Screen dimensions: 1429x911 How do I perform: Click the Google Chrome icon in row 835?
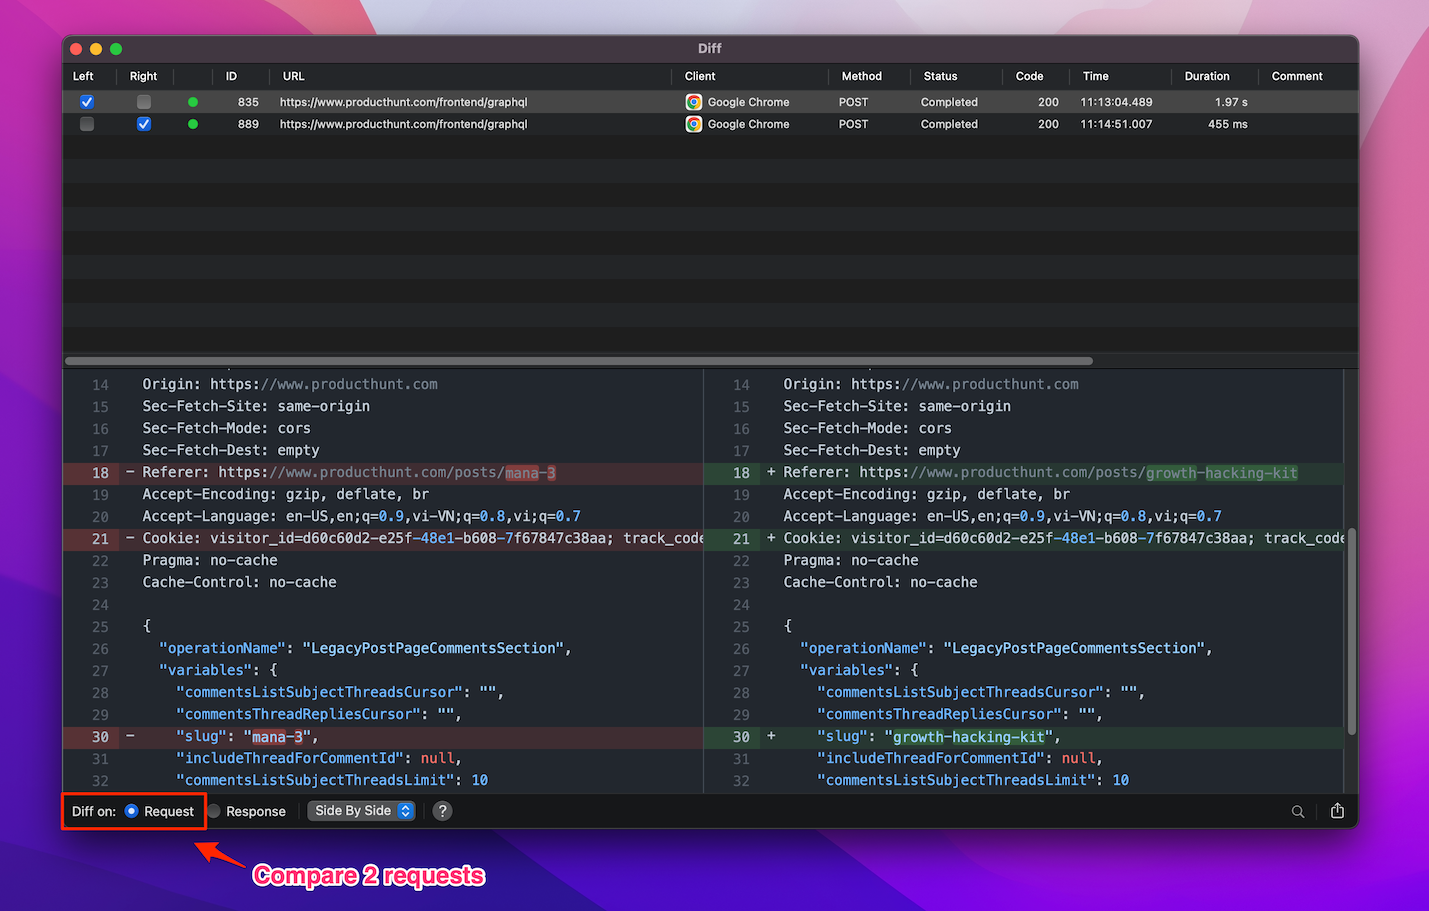point(694,102)
